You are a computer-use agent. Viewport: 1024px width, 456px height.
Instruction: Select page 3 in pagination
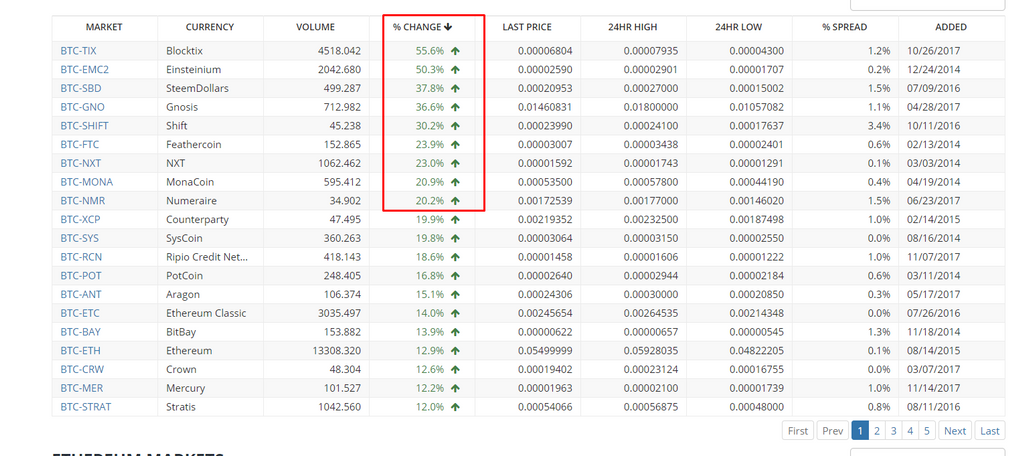point(893,431)
